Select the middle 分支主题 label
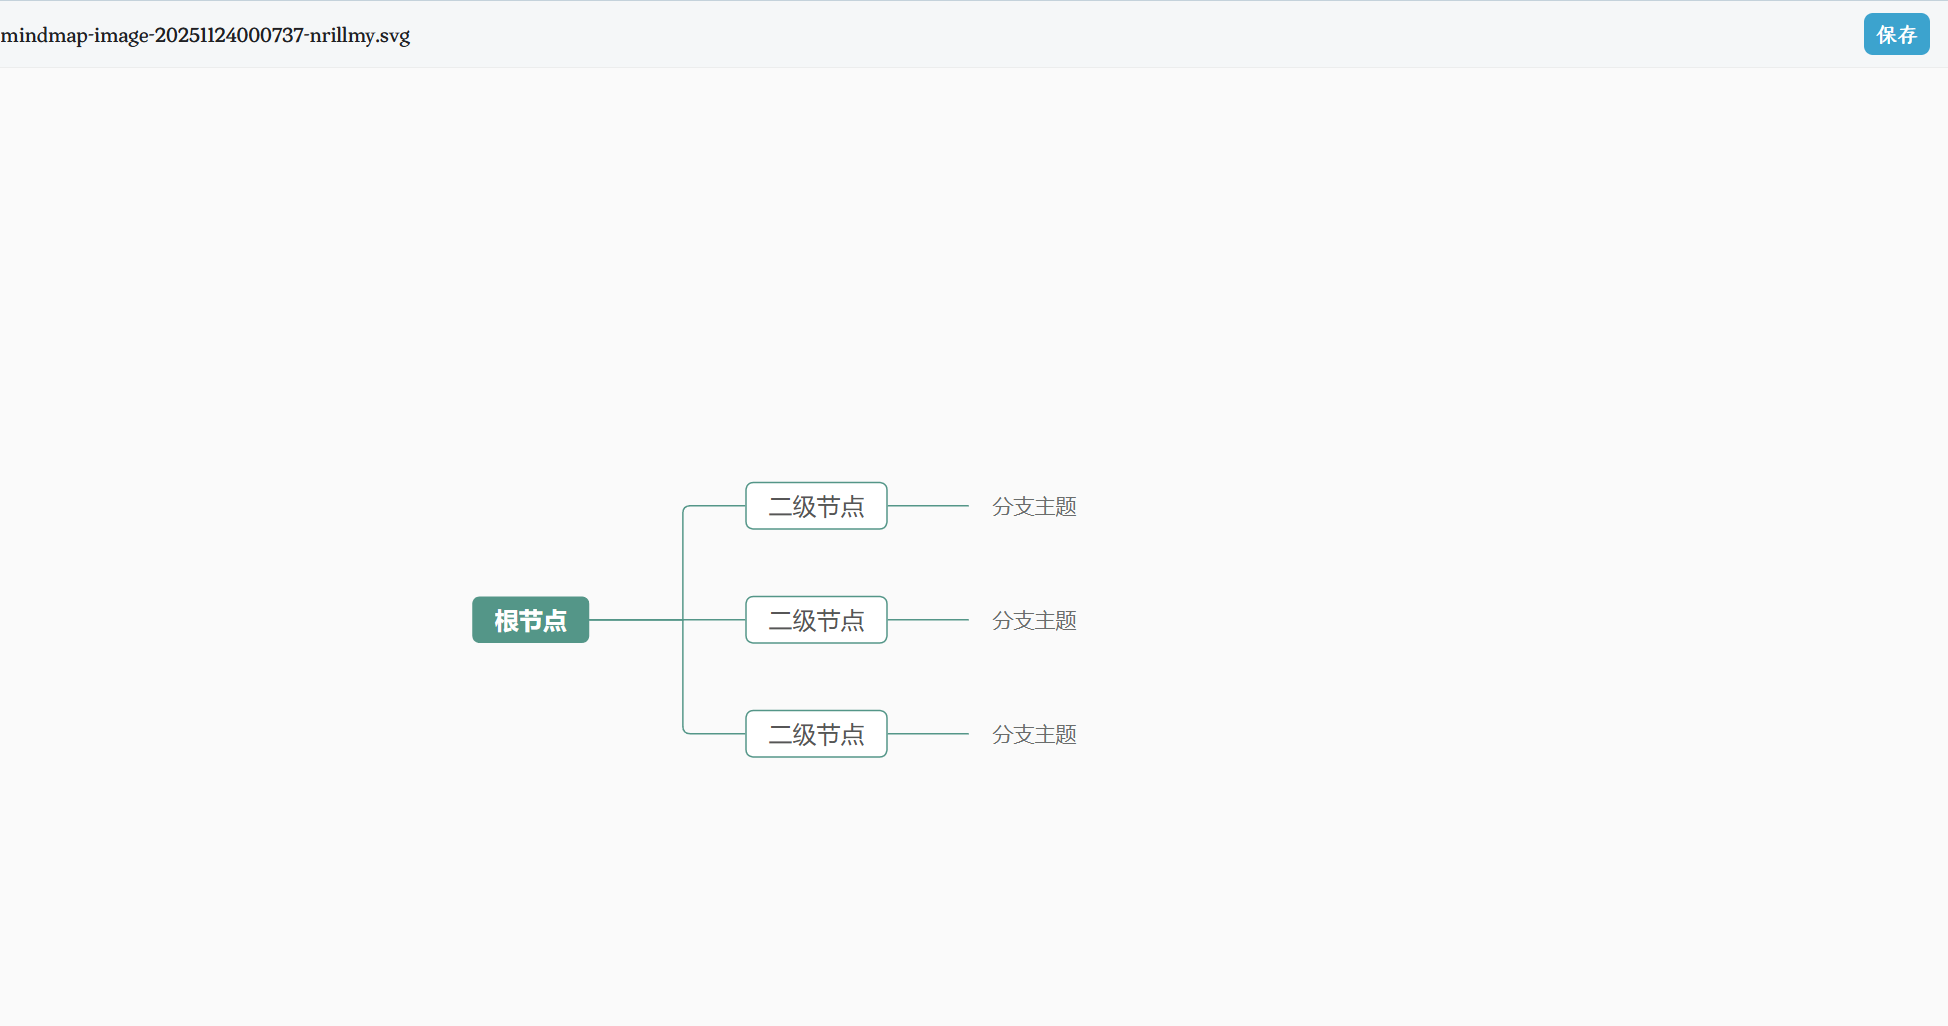The height and width of the screenshot is (1026, 1948). pos(1034,621)
